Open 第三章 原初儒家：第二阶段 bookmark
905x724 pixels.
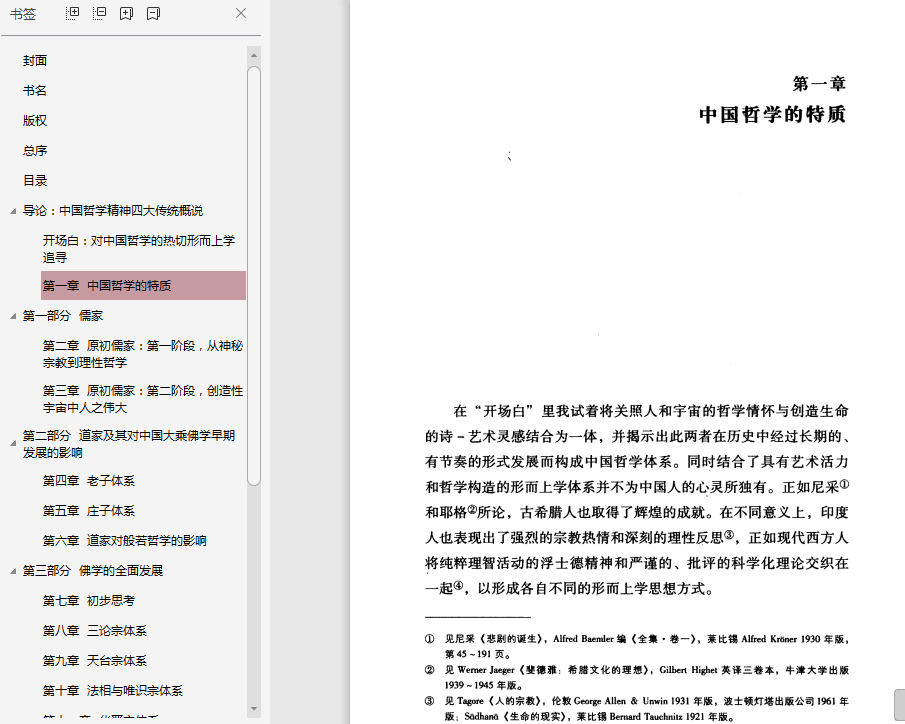coord(143,399)
